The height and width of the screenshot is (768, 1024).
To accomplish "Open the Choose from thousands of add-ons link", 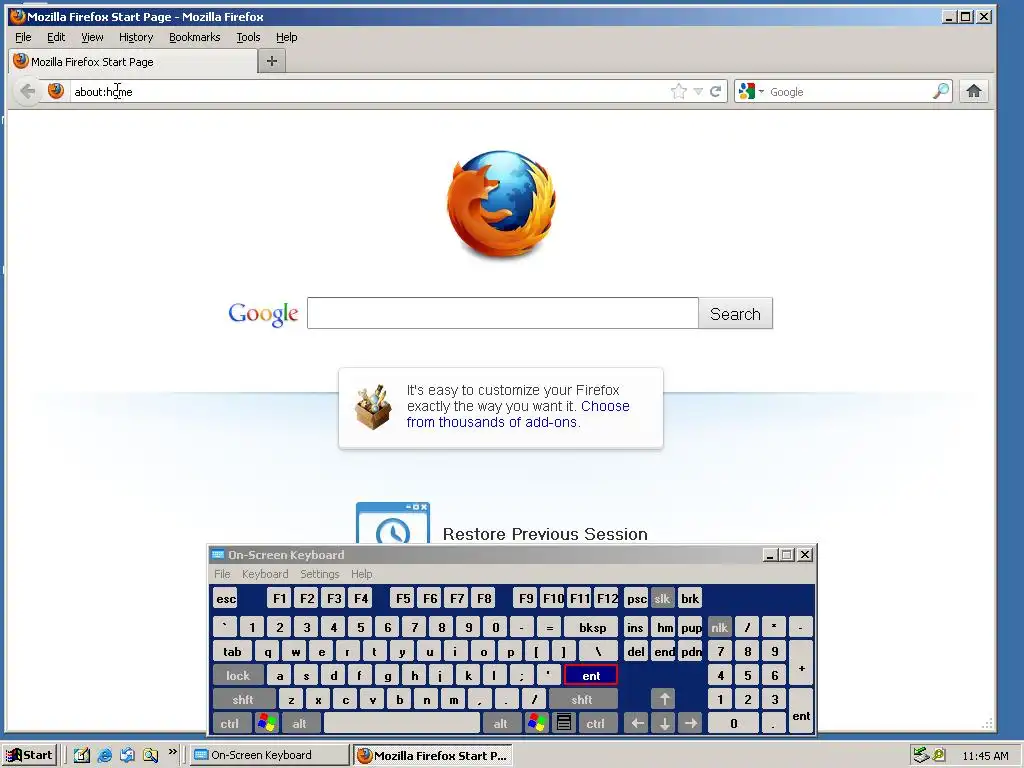I will point(518,414).
